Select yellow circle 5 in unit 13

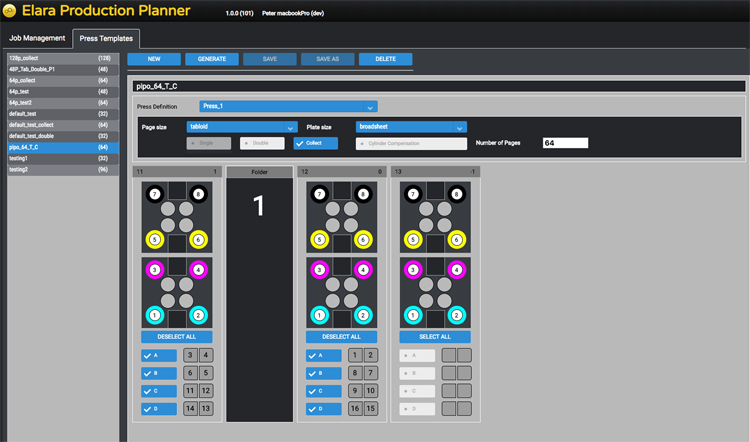(413, 239)
